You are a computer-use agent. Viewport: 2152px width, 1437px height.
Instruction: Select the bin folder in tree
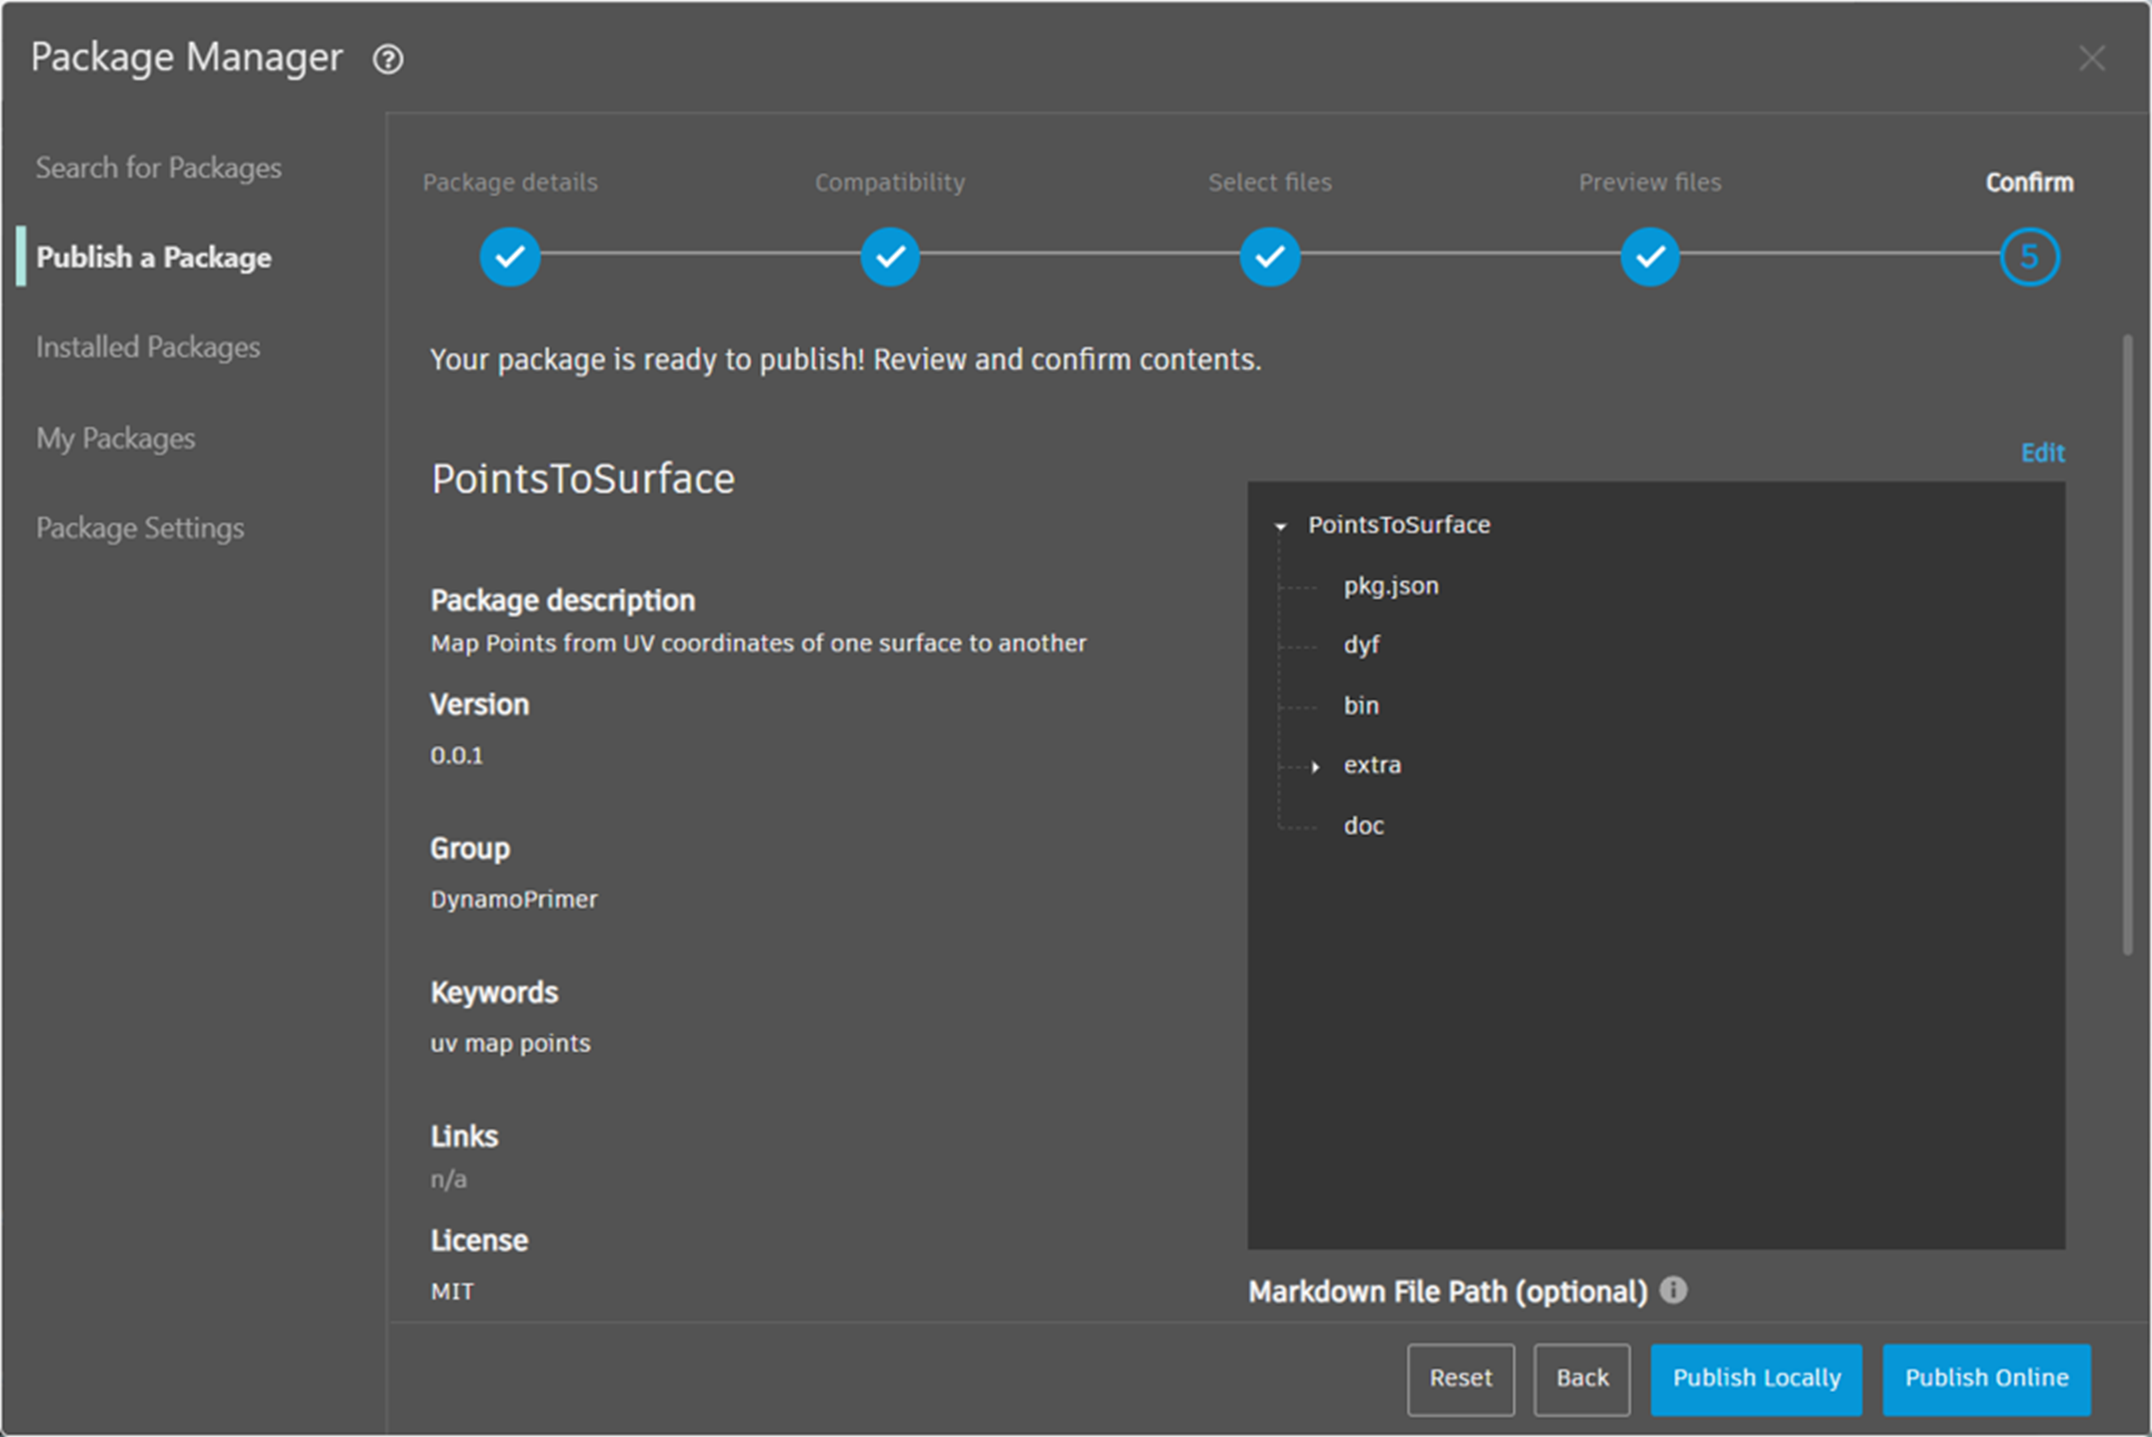[x=1361, y=706]
